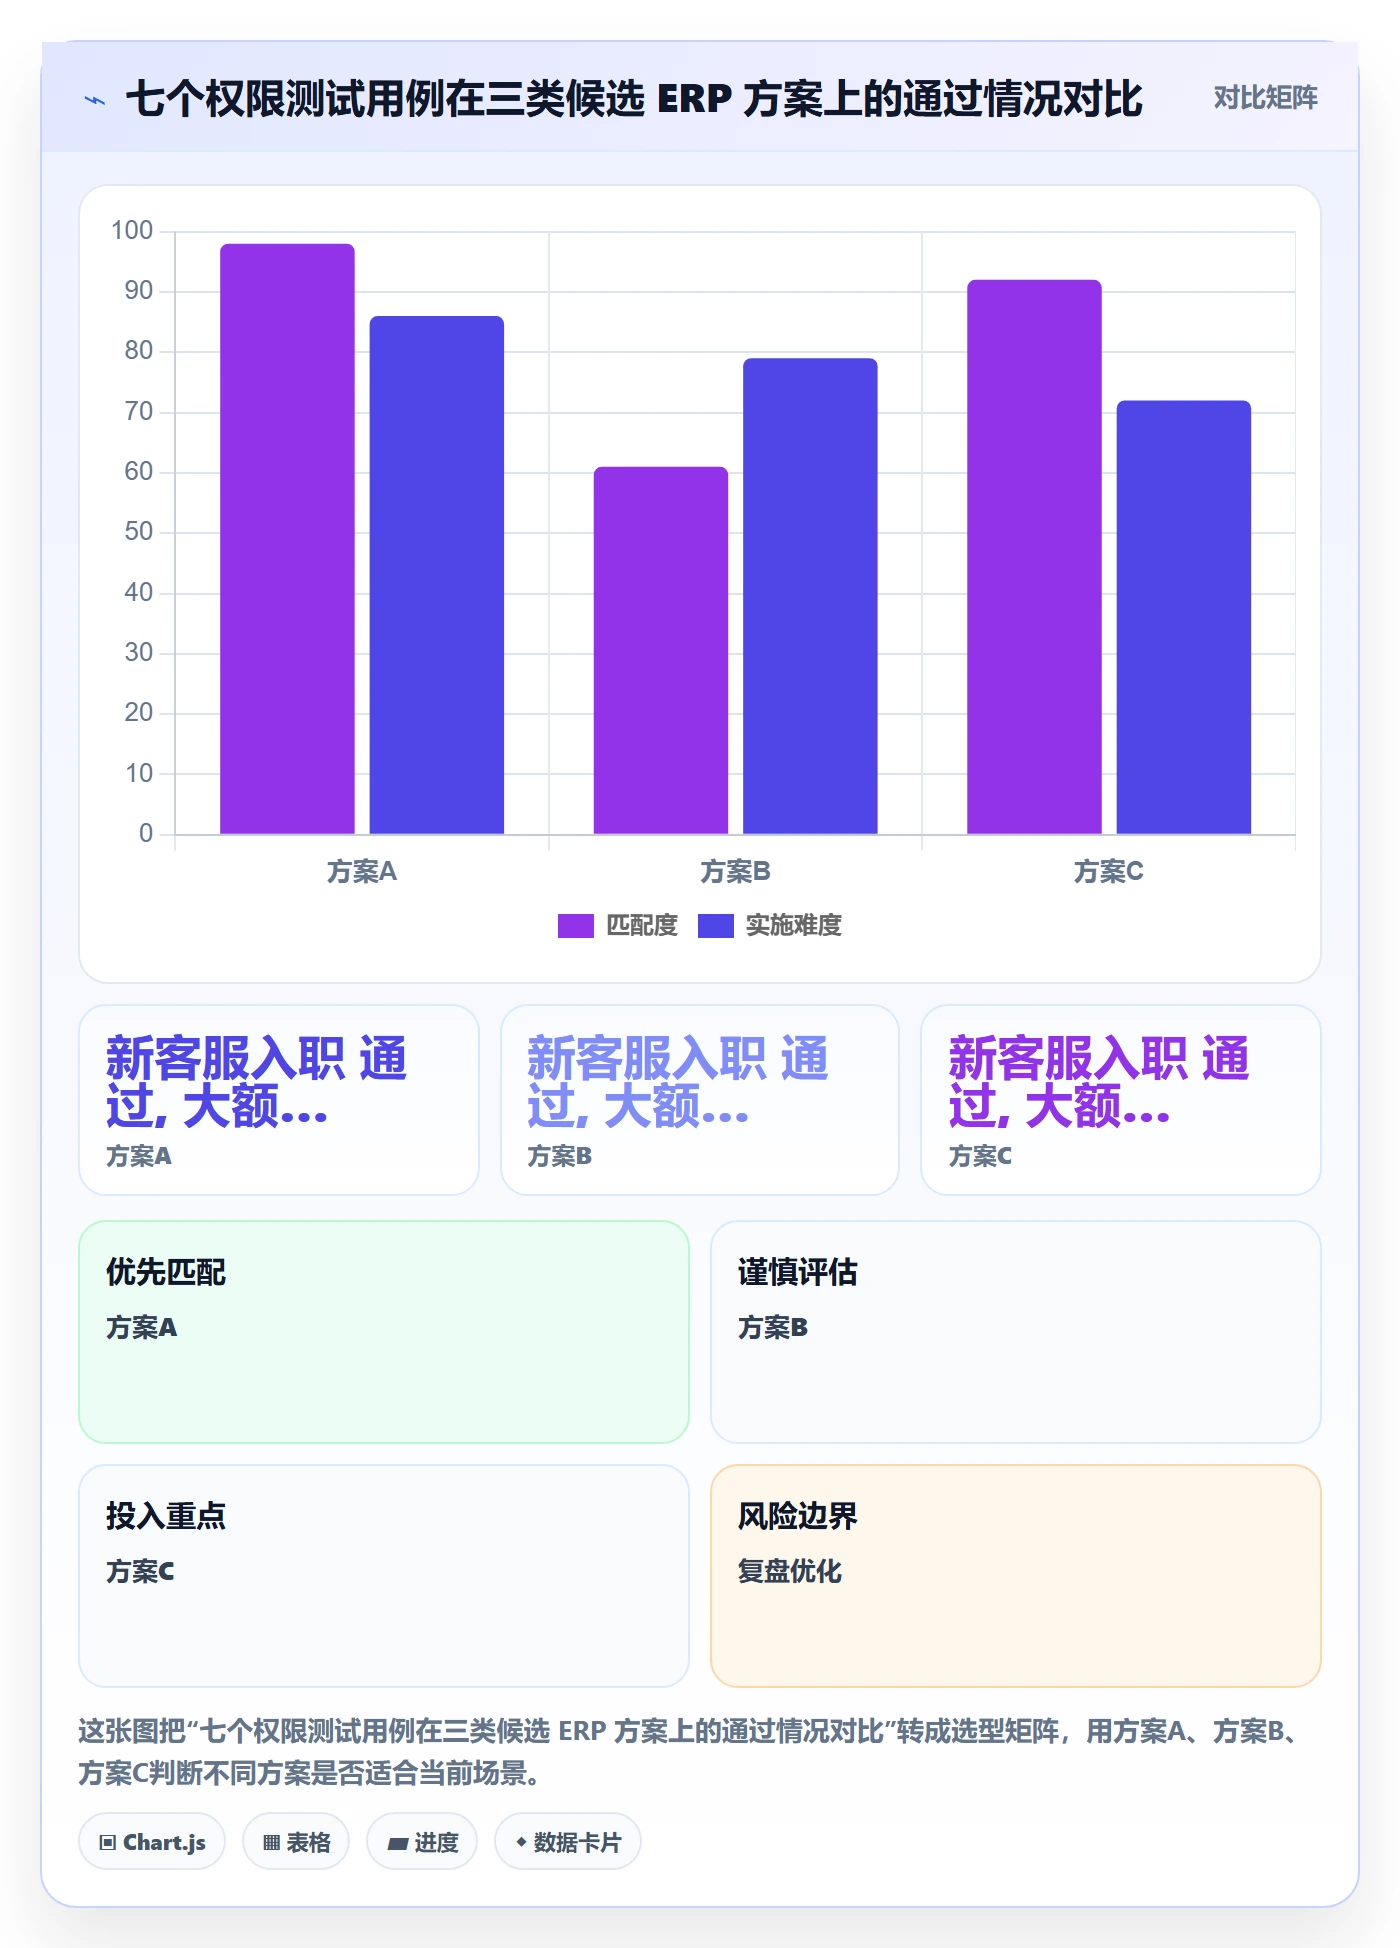Select the orange 风险边界 matrix card
The width and height of the screenshot is (1400, 1948).
1016,1576
